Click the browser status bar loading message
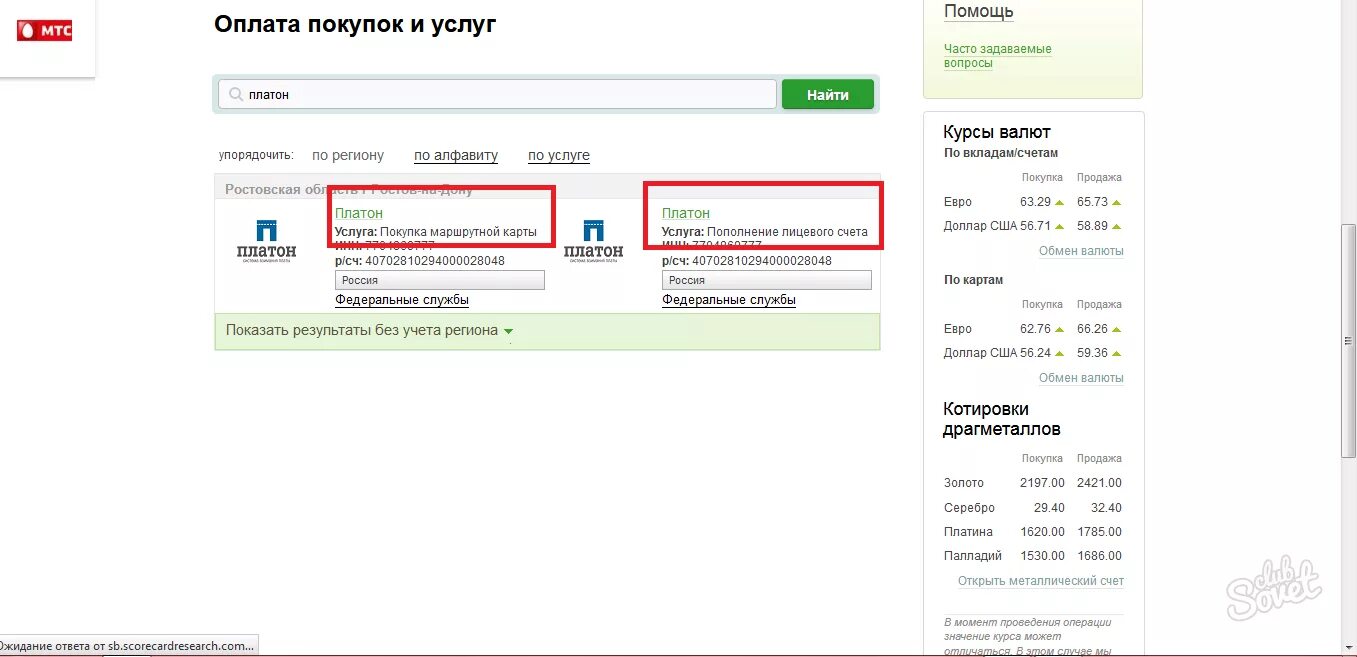 click(128, 646)
